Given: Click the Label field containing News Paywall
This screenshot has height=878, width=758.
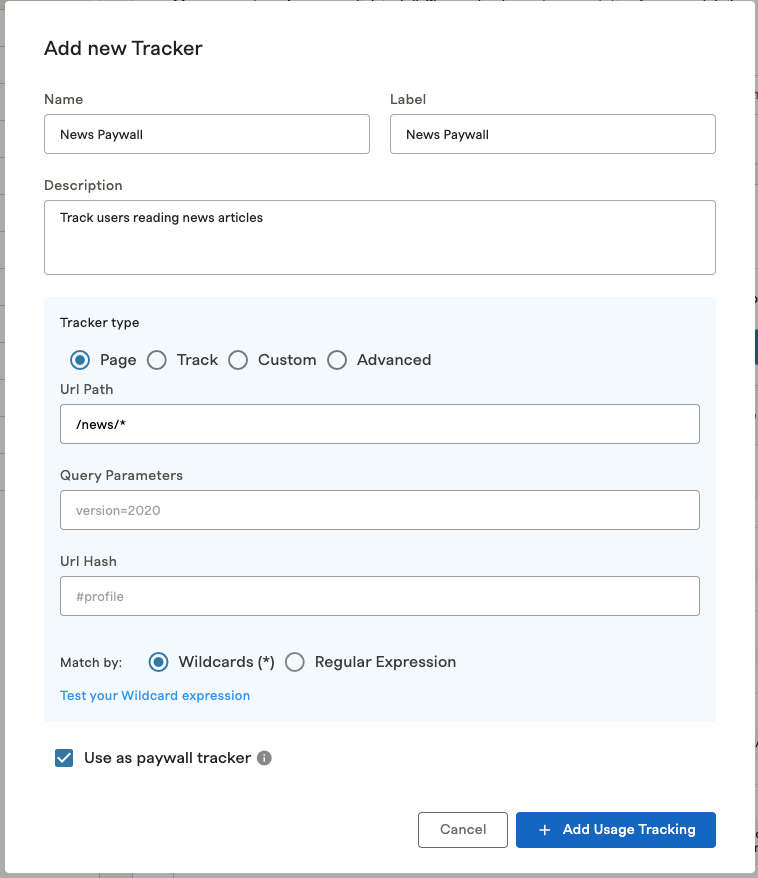Looking at the screenshot, I should (553, 134).
